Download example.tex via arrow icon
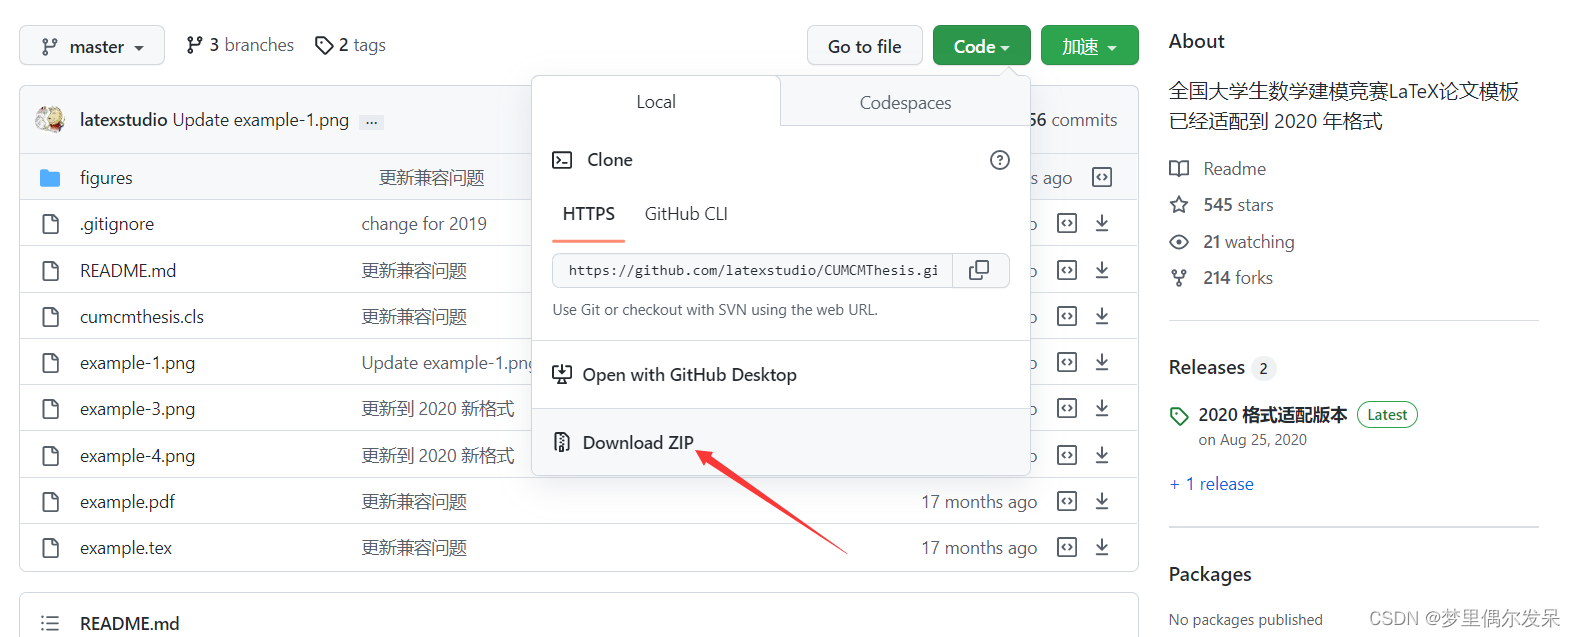The height and width of the screenshot is (637, 1576). coord(1102,547)
